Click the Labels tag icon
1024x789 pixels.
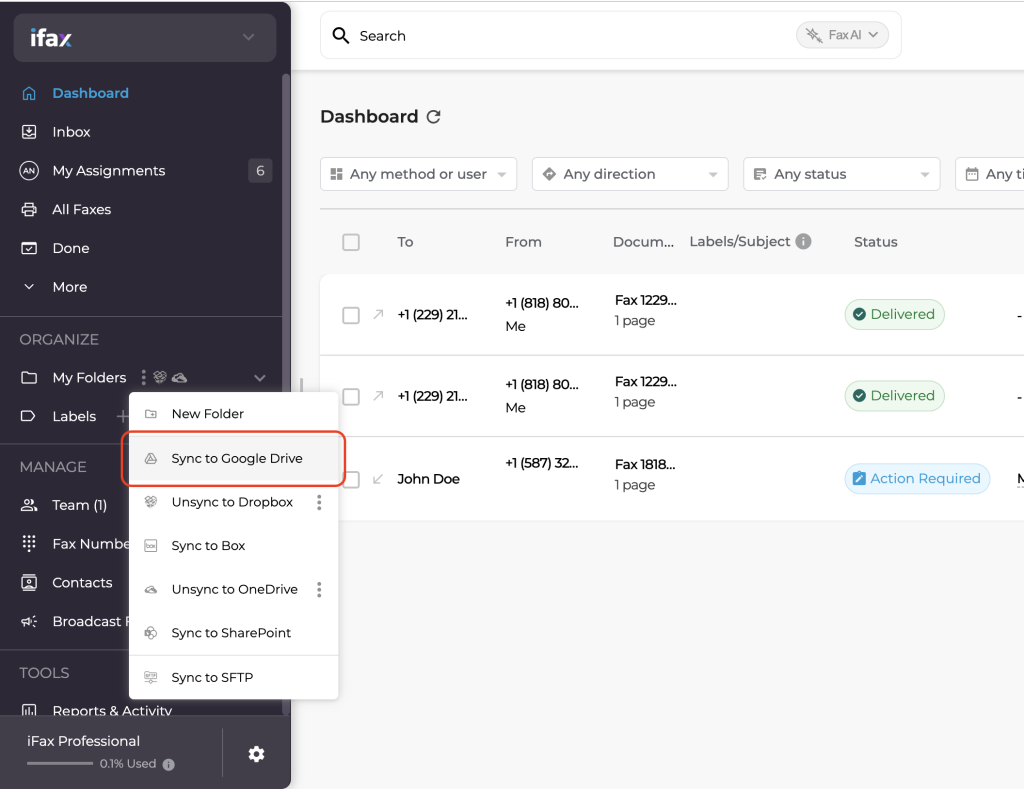[x=28, y=416]
